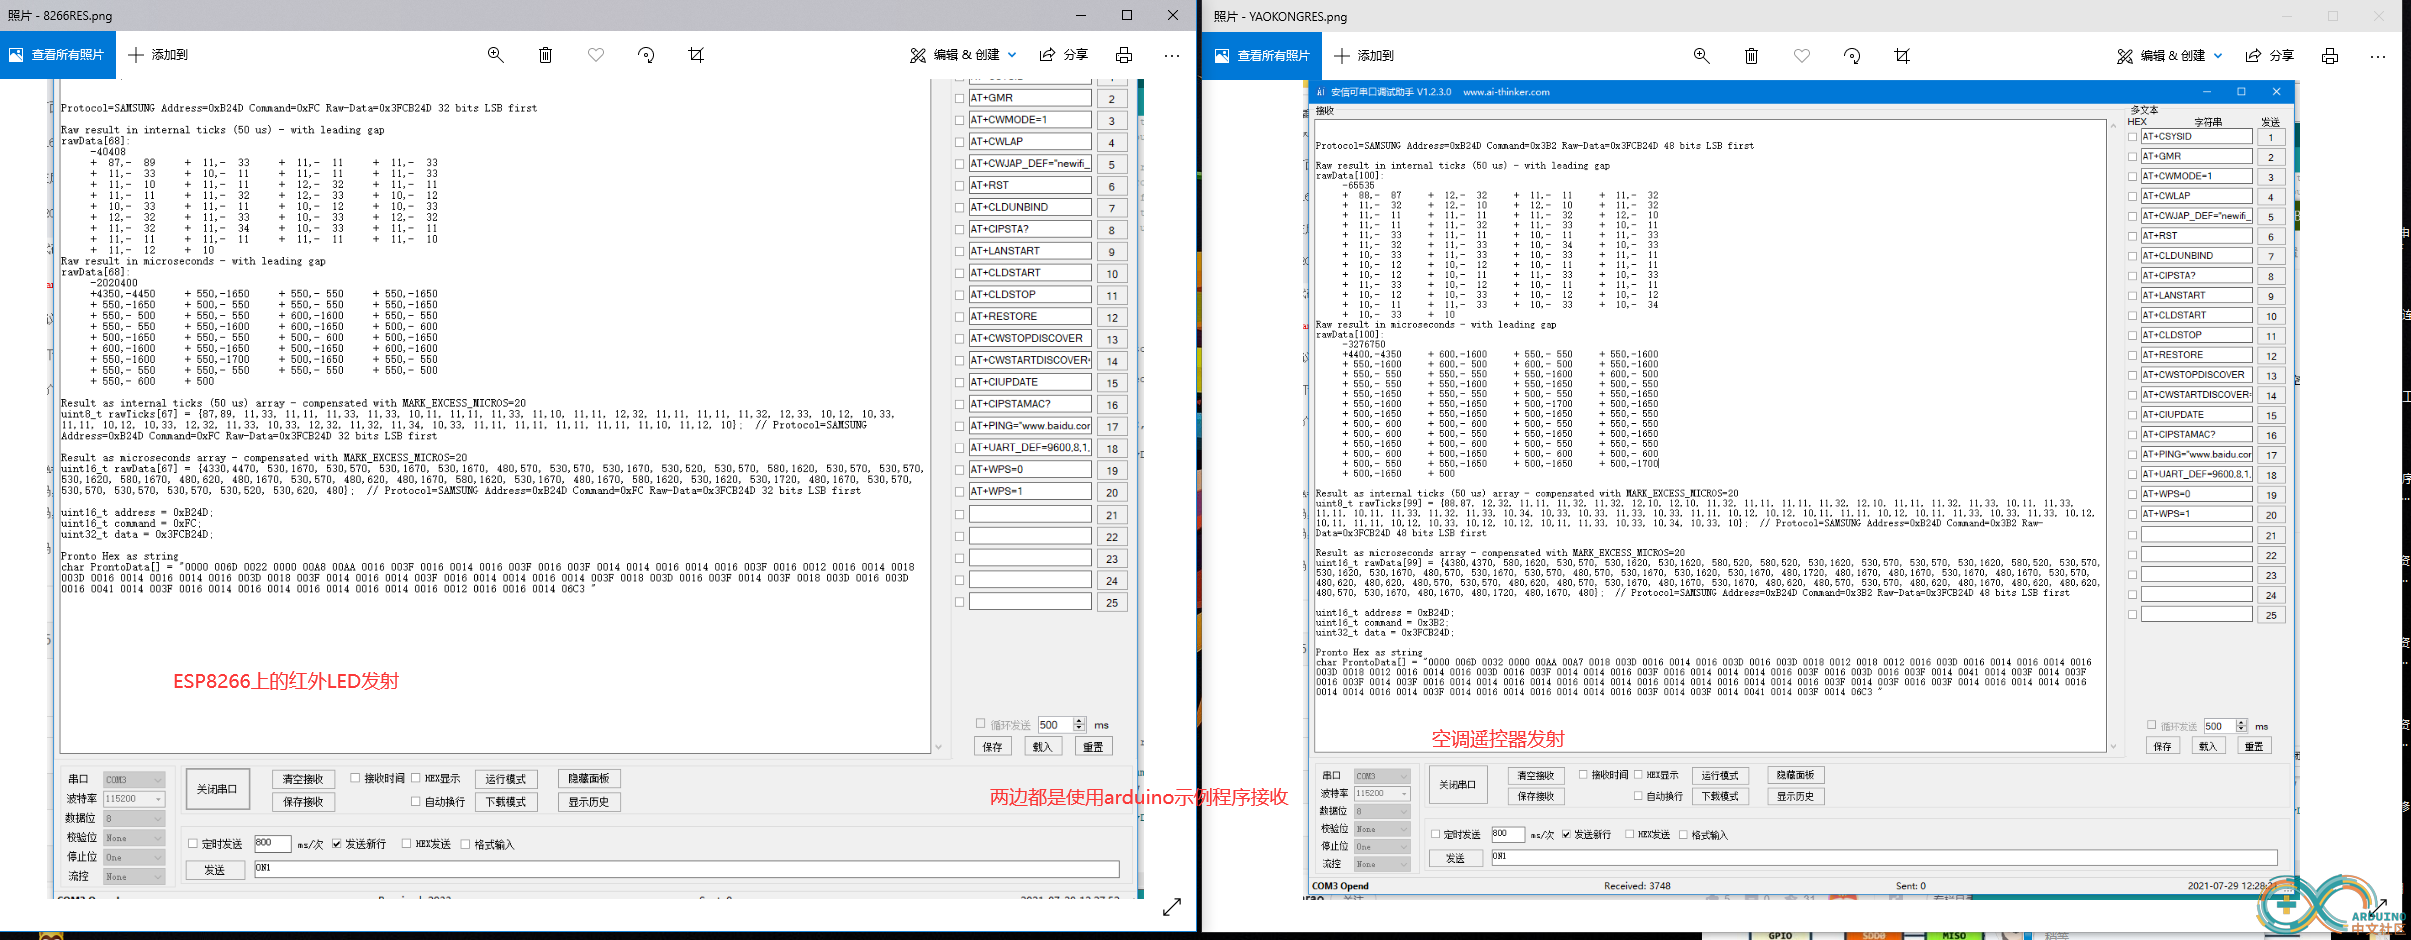Open the 波特率 115200 dropdown in the right photo
Image resolution: width=2411 pixels, height=940 pixels.
[x=1382, y=793]
